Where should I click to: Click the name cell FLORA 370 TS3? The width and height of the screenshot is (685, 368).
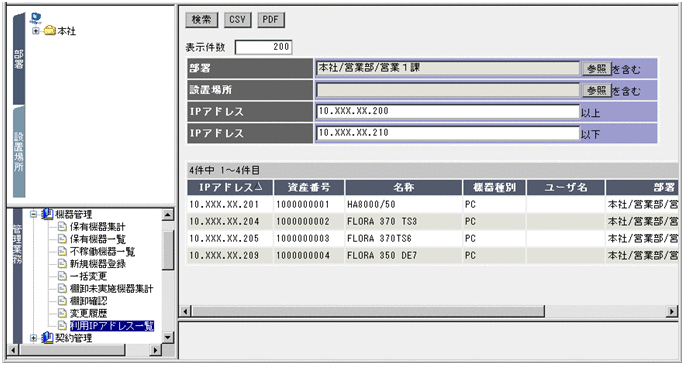[382, 222]
